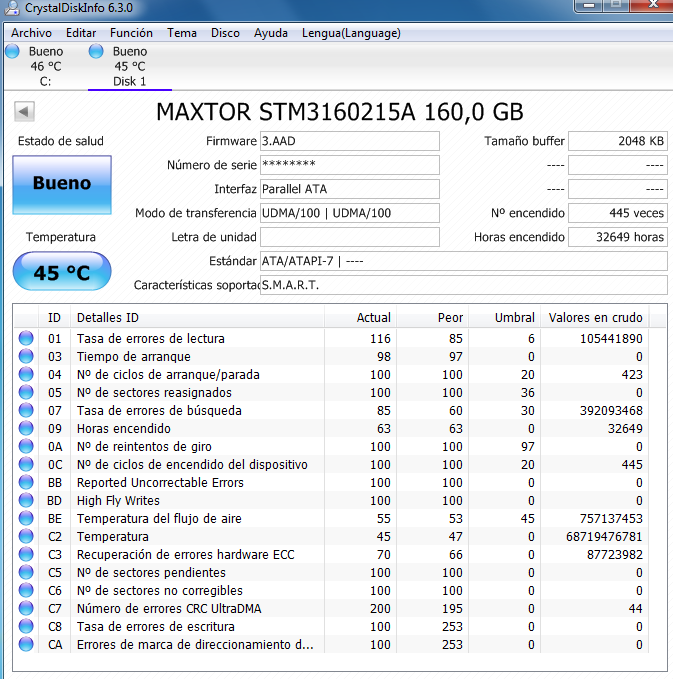Open the Lengua(Language) menu
The height and width of the screenshot is (679, 673).
pyautogui.click(x=351, y=33)
